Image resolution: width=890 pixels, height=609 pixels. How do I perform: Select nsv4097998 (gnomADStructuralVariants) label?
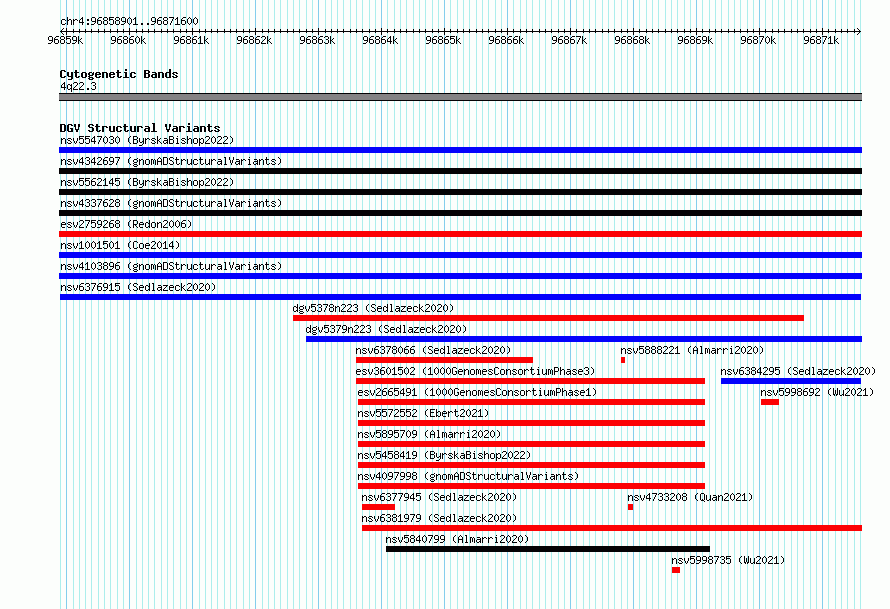[x=468, y=476]
